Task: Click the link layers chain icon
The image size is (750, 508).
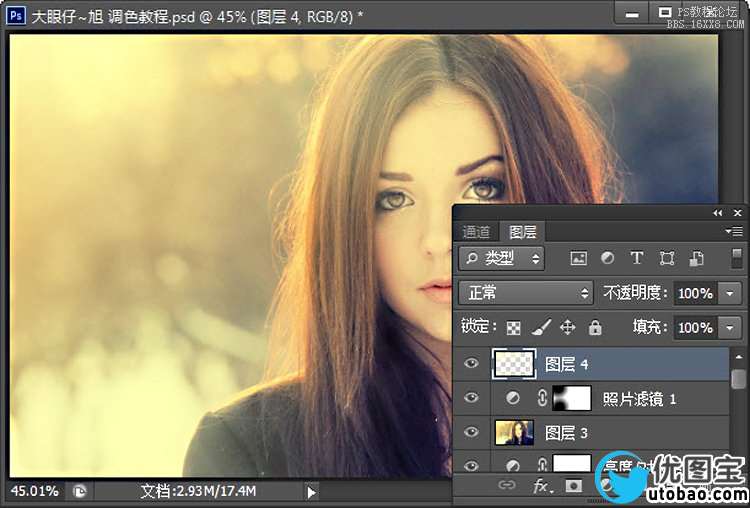Action: [507, 486]
